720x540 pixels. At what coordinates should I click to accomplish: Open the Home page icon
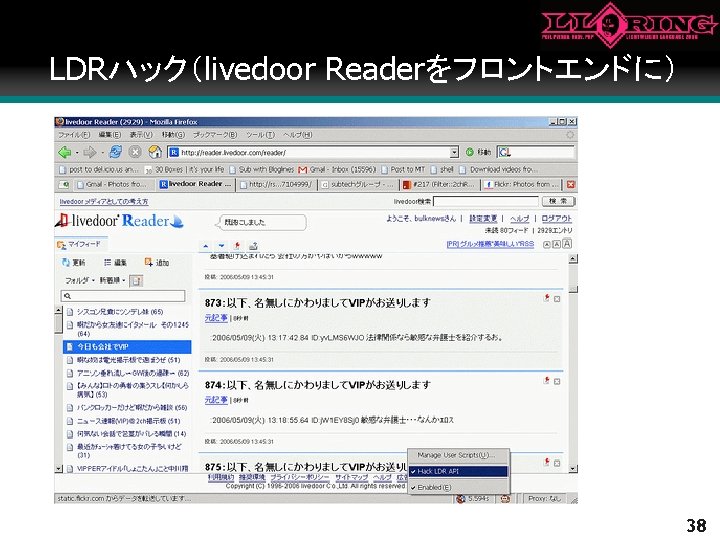click(x=155, y=152)
